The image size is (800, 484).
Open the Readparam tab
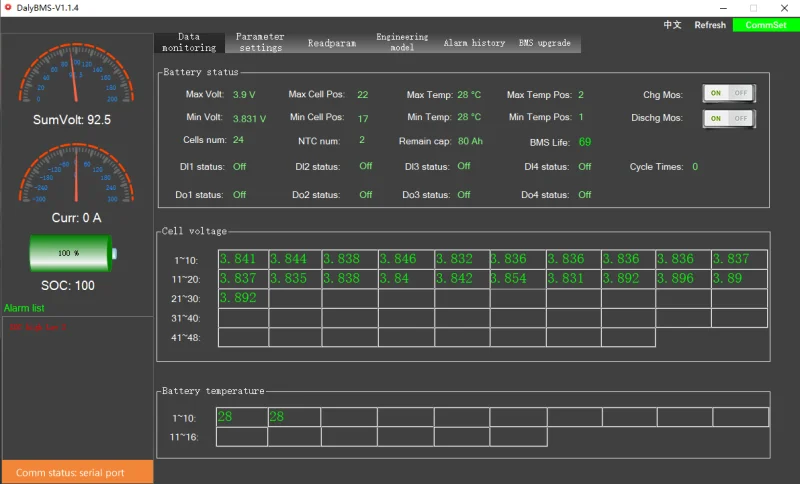click(x=332, y=43)
